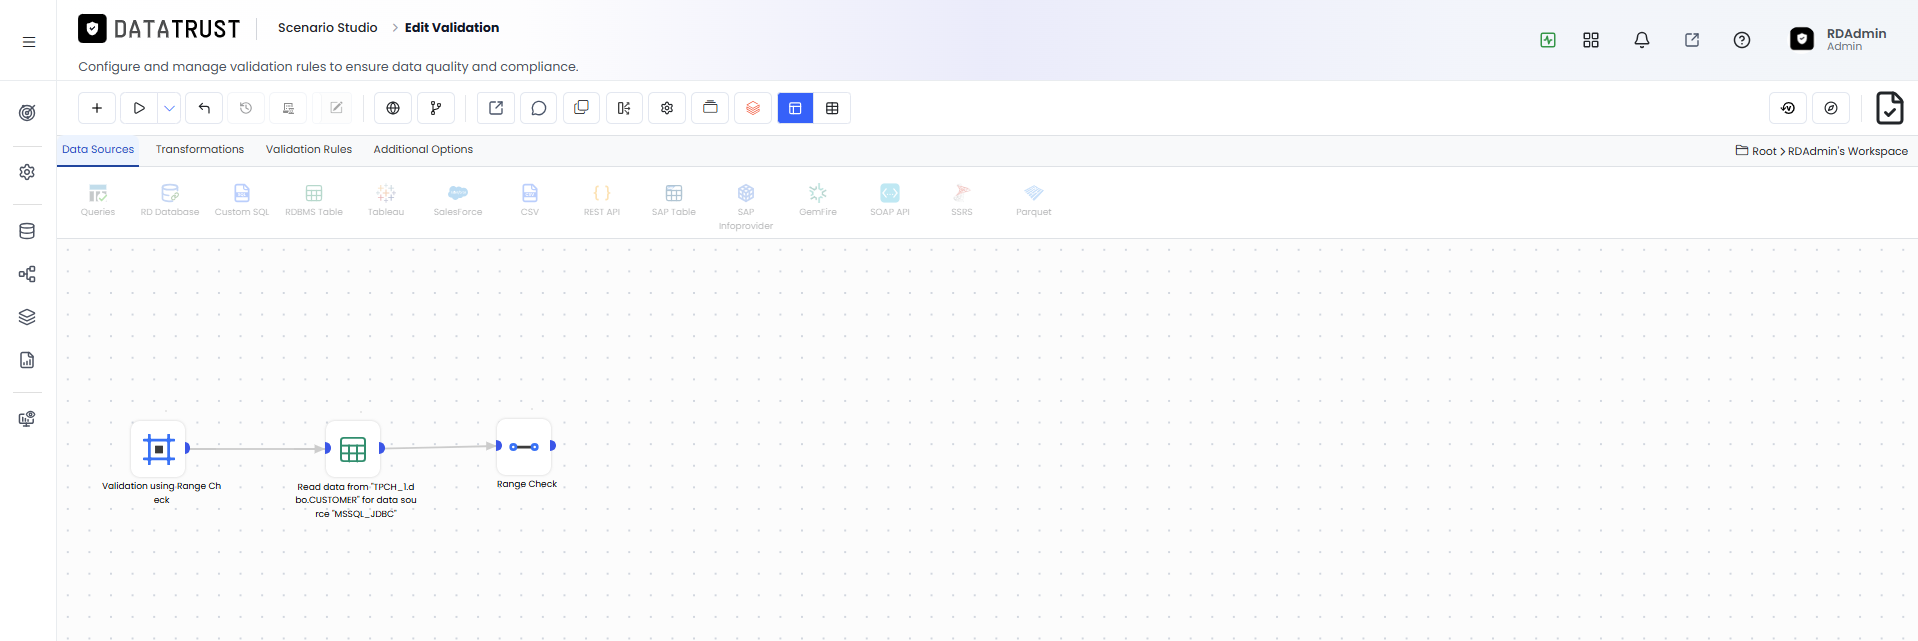This screenshot has width=1918, height=641.
Task: Select the Queries data source
Action: pyautogui.click(x=98, y=199)
